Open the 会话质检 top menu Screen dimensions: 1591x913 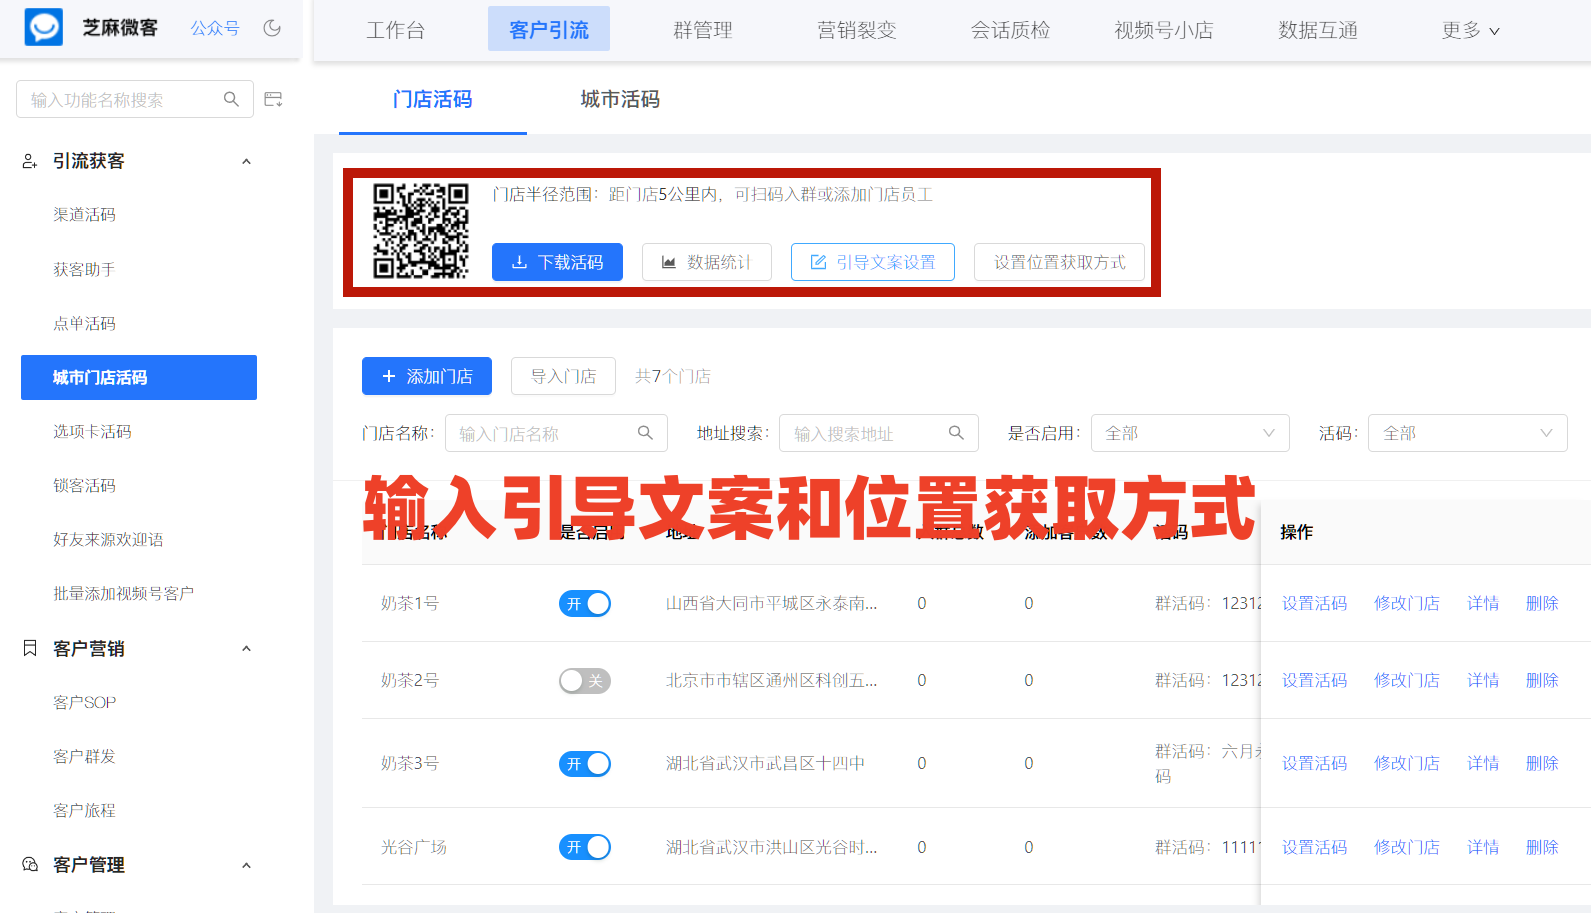[x=1010, y=30]
